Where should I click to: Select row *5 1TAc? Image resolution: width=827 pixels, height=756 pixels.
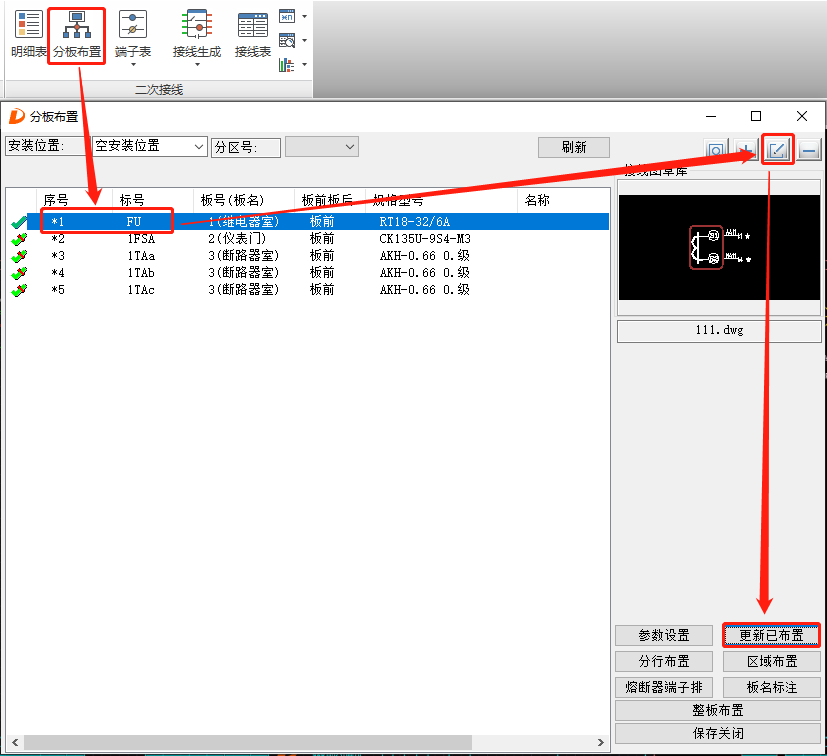318,289
